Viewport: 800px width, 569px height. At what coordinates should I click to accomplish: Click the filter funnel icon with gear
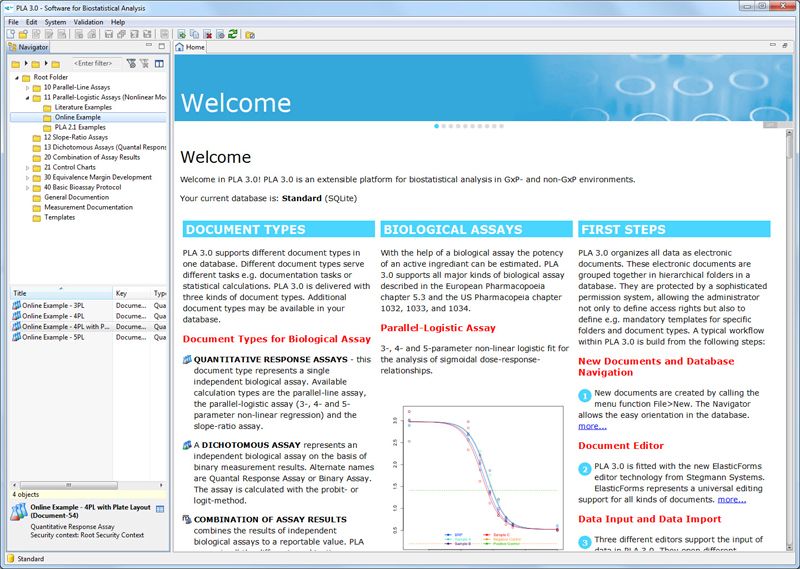coord(131,63)
